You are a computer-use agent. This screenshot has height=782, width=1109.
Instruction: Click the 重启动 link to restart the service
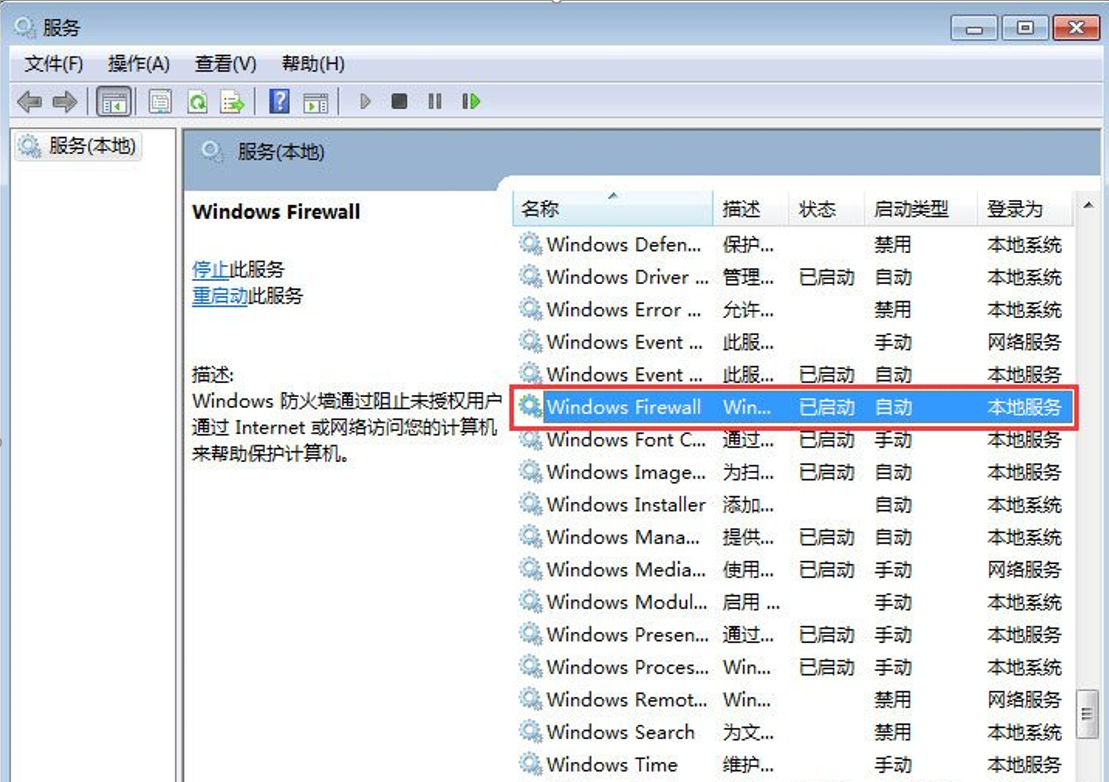coord(220,296)
